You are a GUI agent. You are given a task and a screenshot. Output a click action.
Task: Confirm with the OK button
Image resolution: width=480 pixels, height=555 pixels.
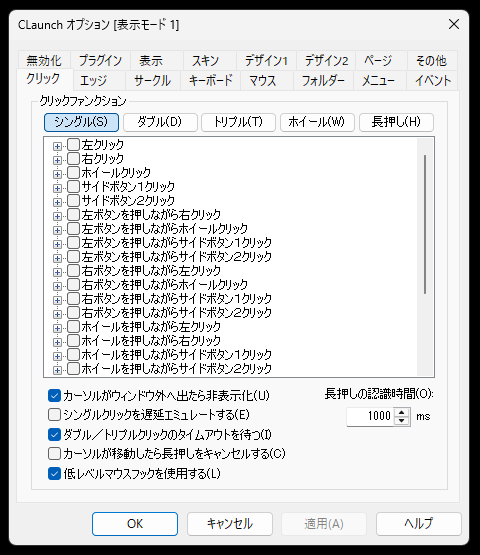[135, 524]
